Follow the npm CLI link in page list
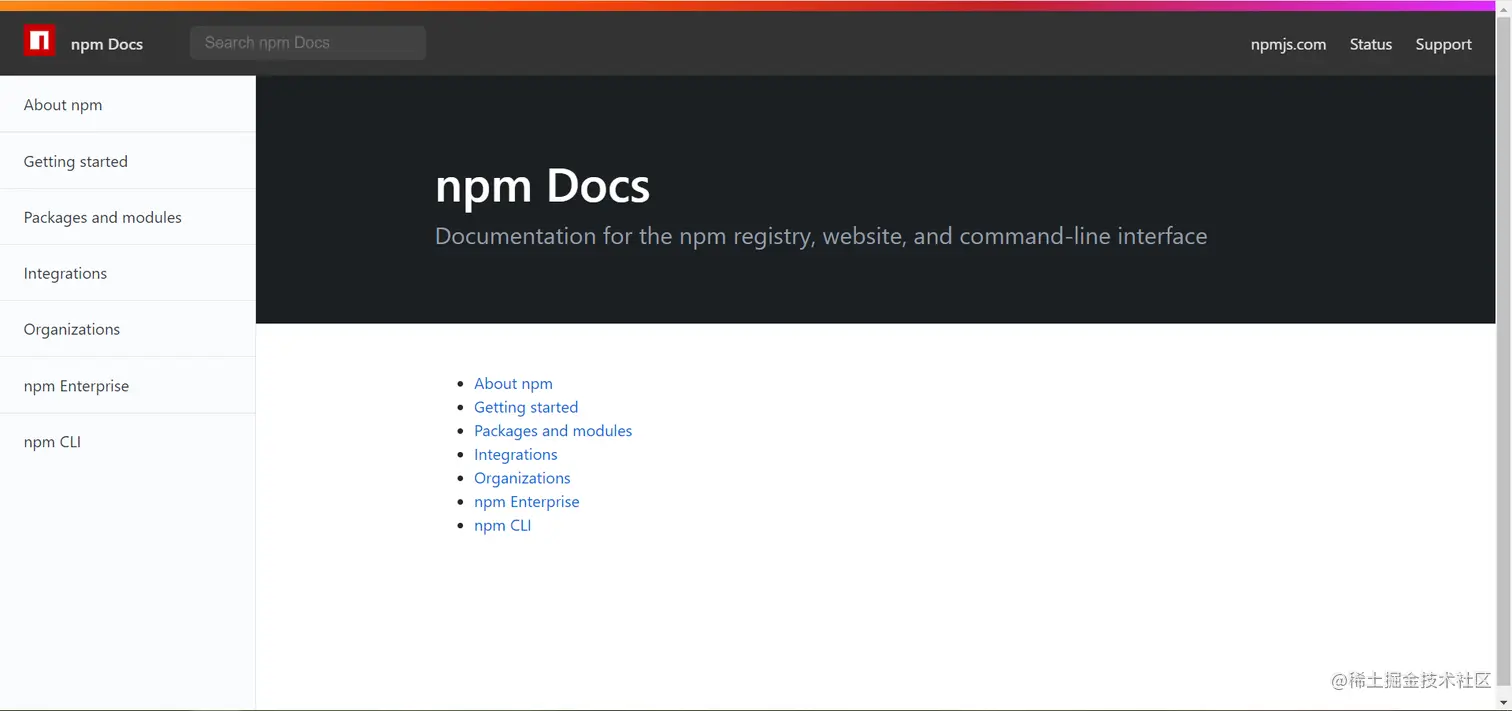1512x711 pixels. 502,526
